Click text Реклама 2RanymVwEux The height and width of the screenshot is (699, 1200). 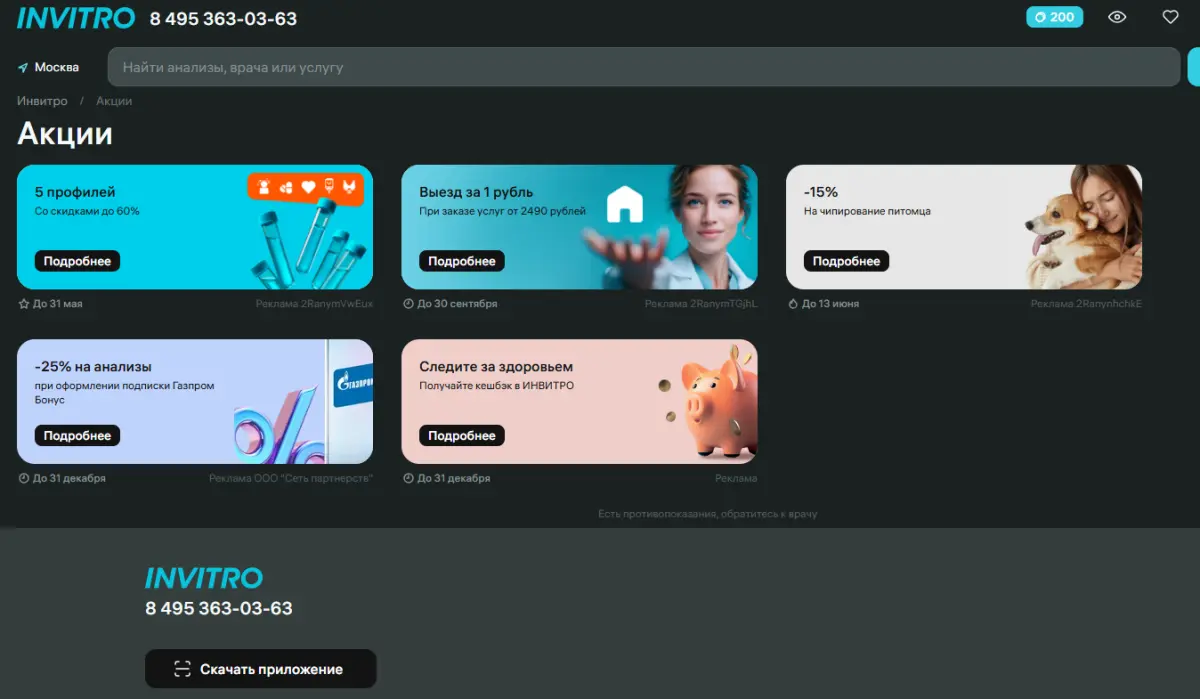(x=314, y=303)
